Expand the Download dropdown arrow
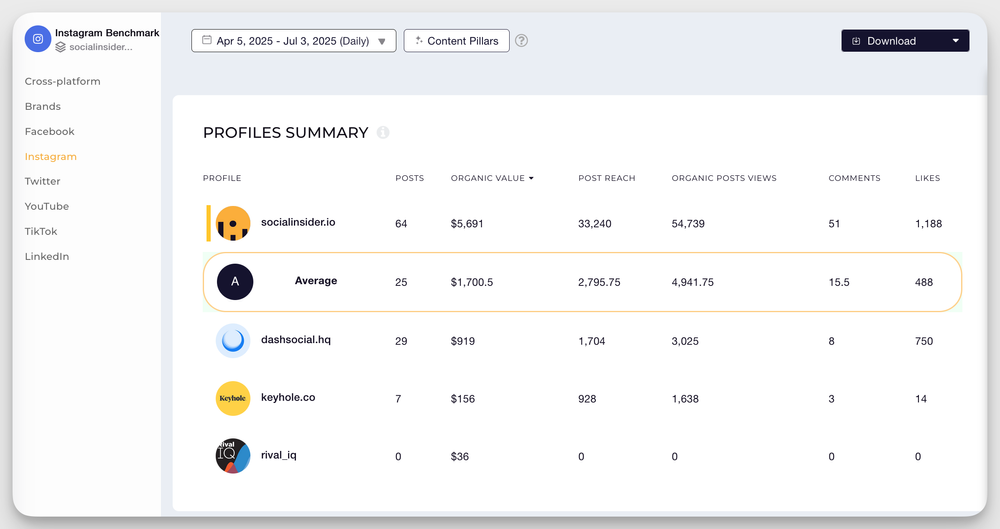 [955, 41]
